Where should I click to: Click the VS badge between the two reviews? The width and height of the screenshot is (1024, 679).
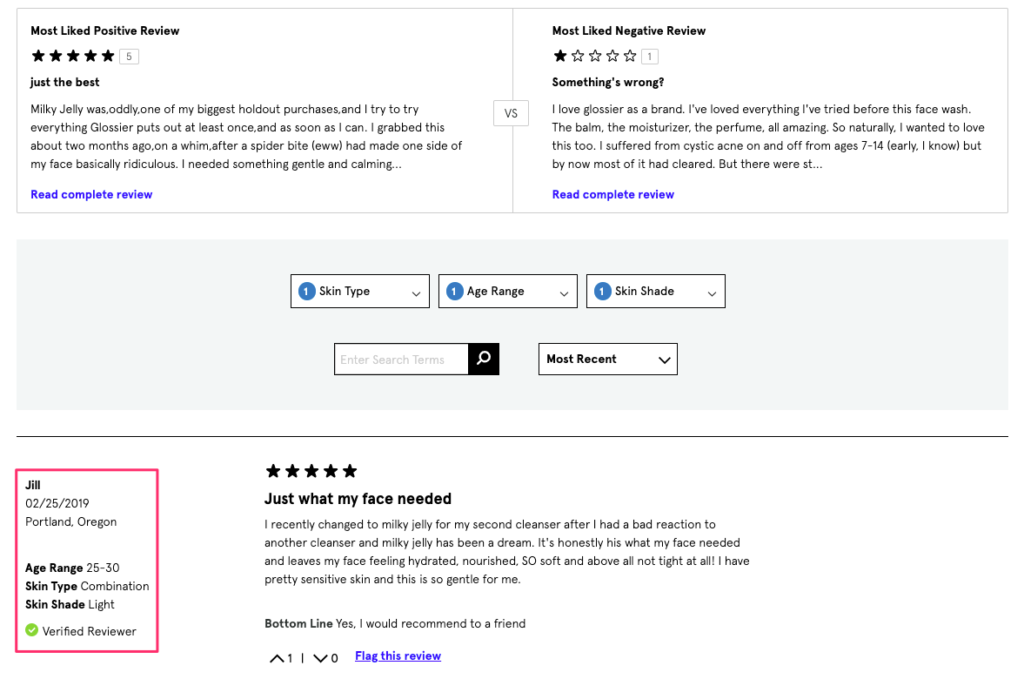pyautogui.click(x=510, y=113)
